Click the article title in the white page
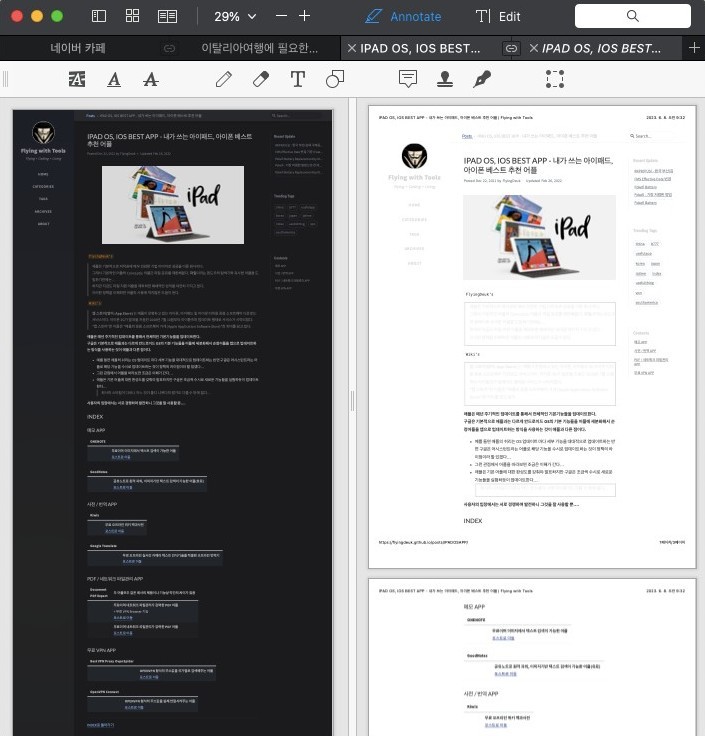 (x=538, y=165)
